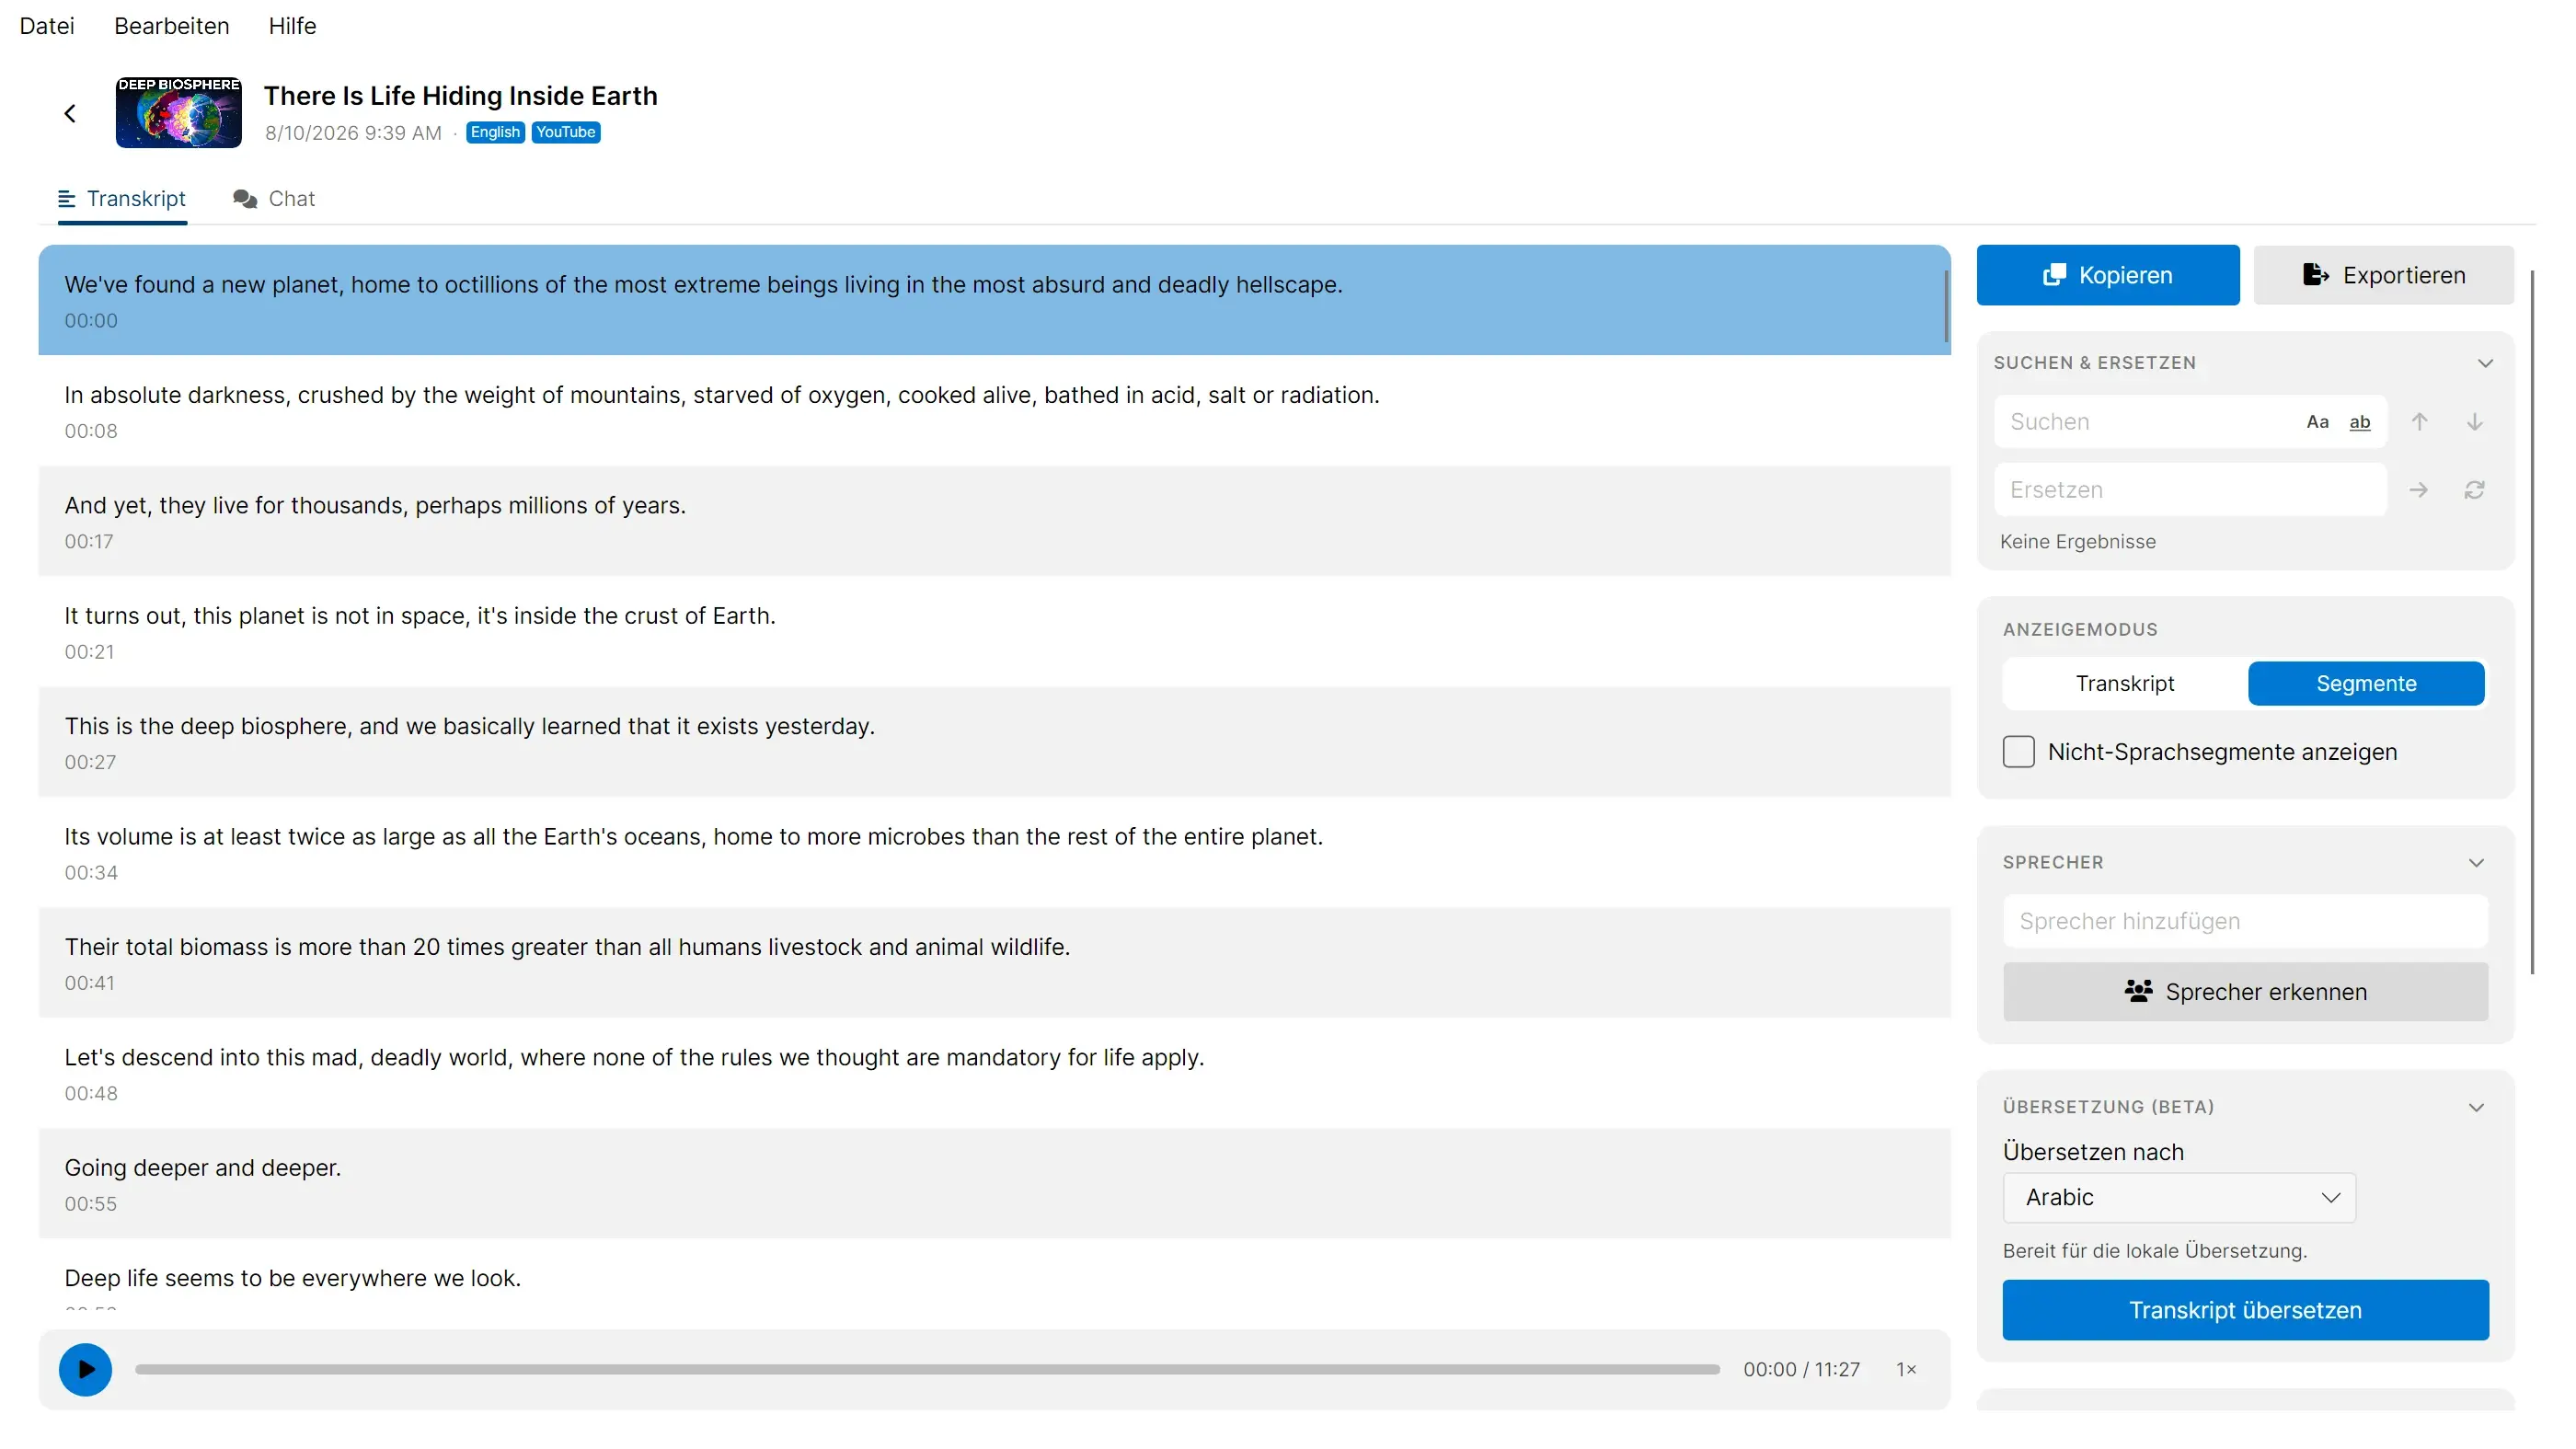Select segment "Going deeper and deeper."
Screen dimensions: 2576x1449
[994, 1184]
